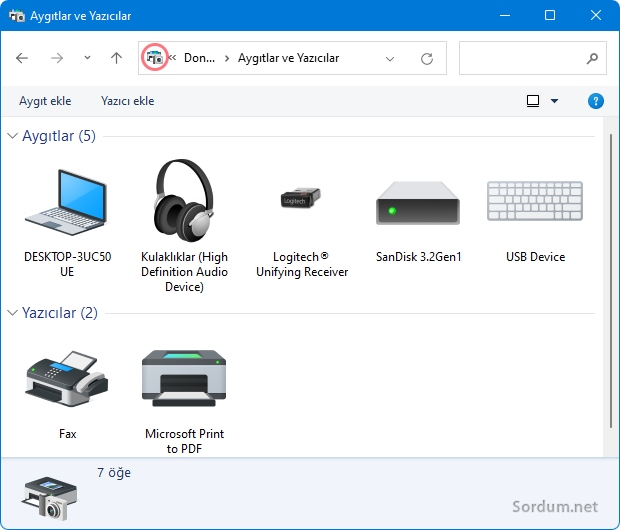Select the Fax printer icon
Image resolution: width=620 pixels, height=530 pixels.
coord(66,379)
